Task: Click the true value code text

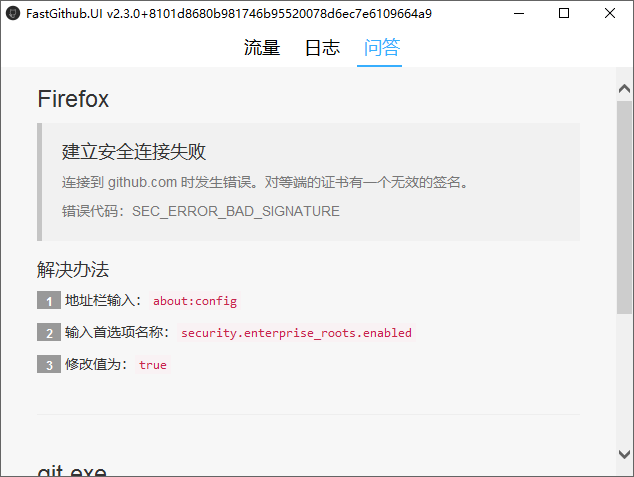Action: (153, 365)
